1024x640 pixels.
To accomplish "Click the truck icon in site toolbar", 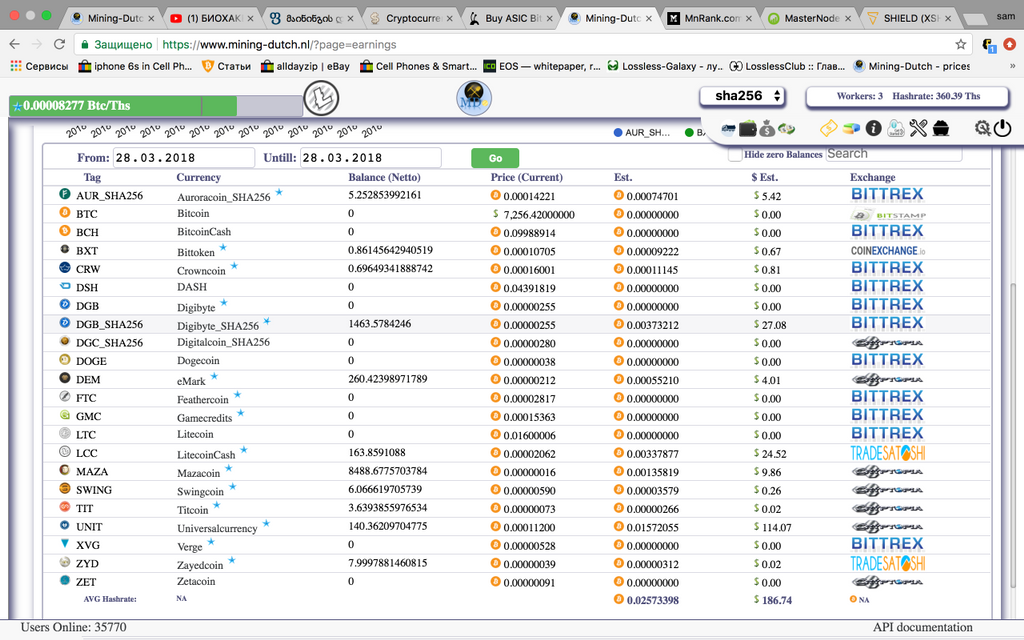I will coord(728,129).
